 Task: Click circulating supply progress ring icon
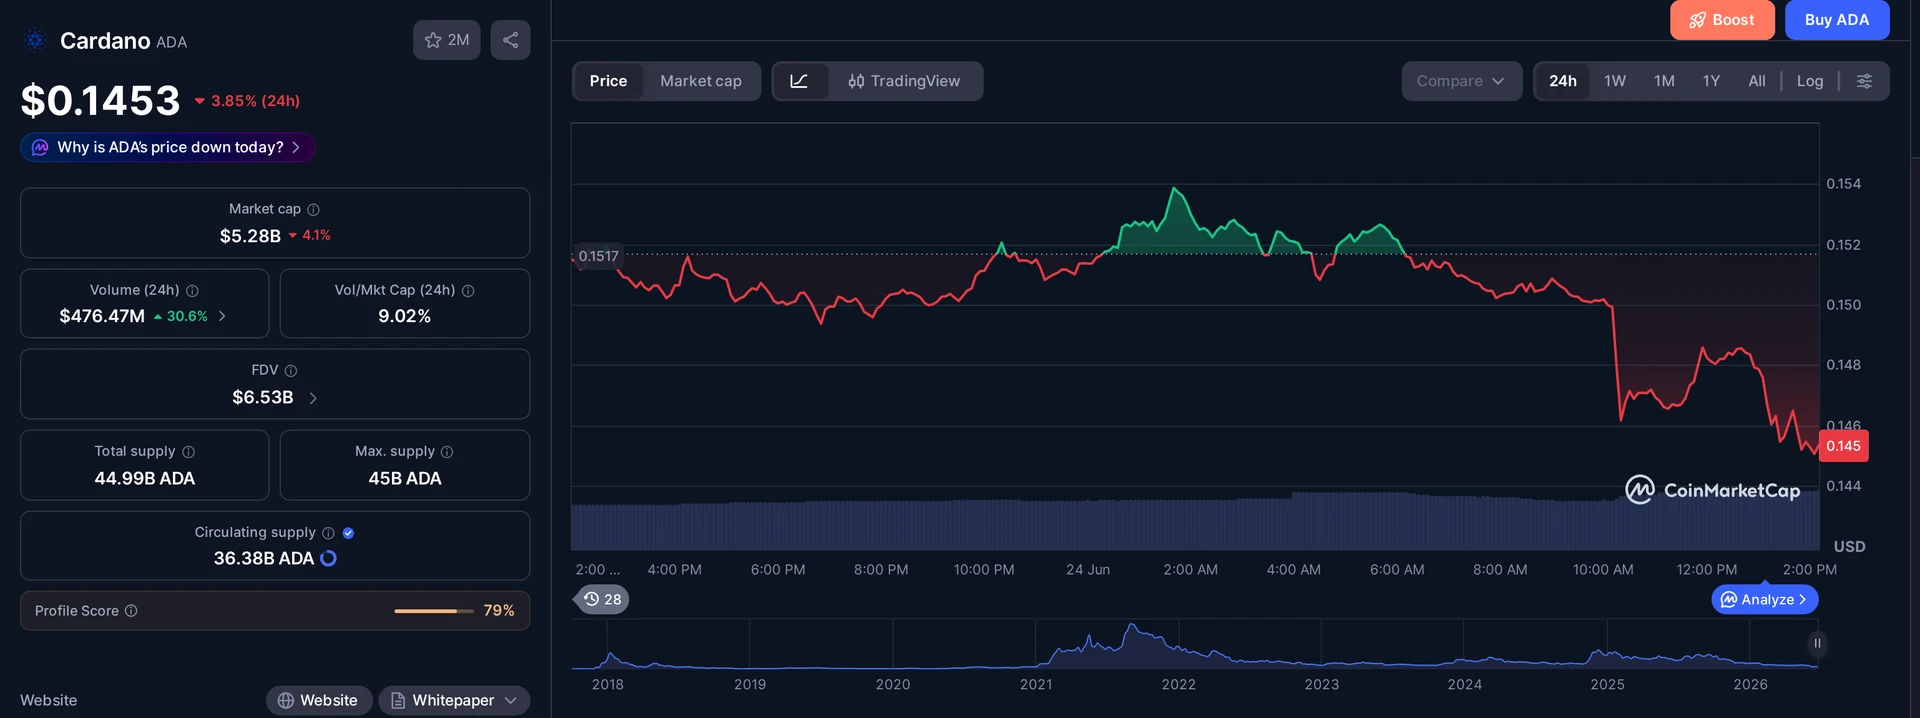[328, 558]
